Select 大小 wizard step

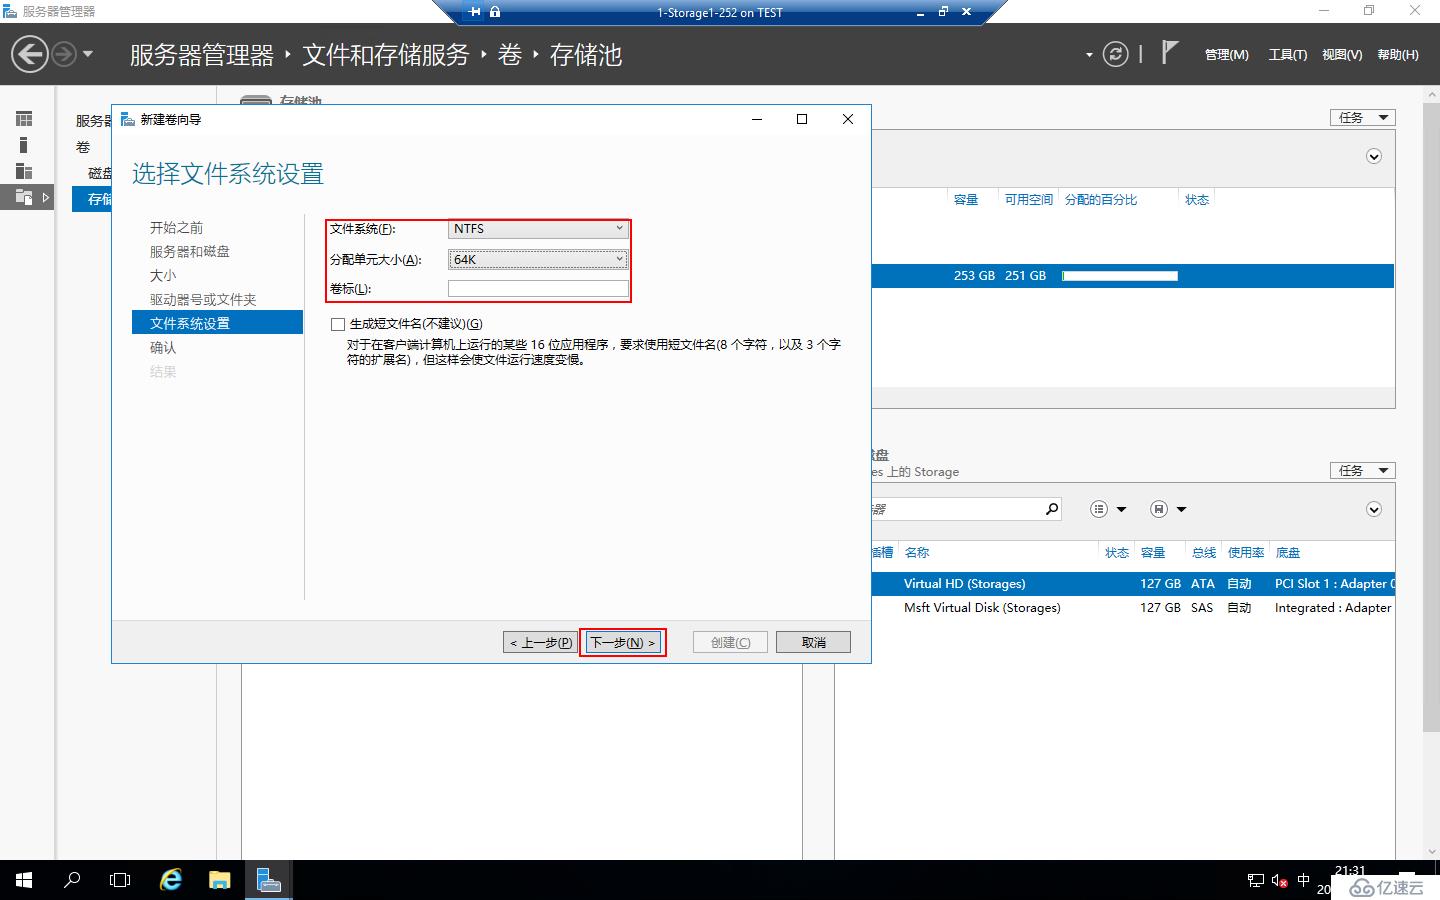(163, 276)
